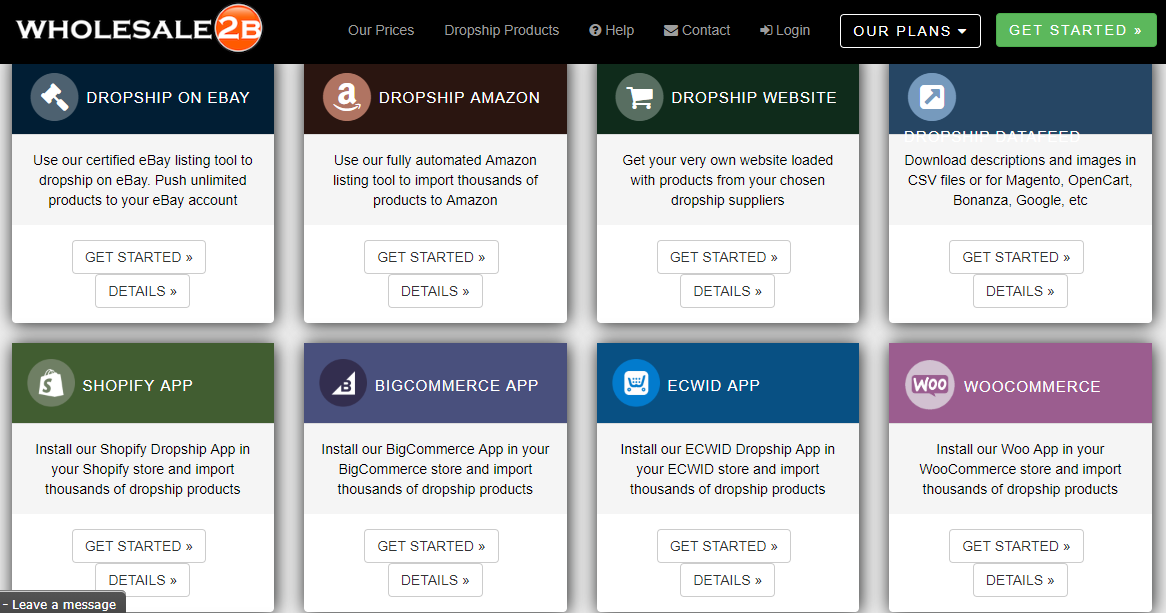Click the ECWID cart icon
Viewport: 1166px width, 613px height.
(x=636, y=384)
